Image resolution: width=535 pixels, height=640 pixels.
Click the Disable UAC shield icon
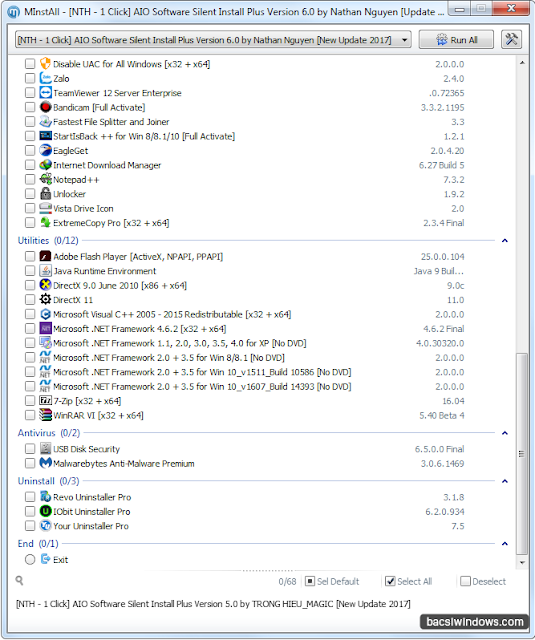pos(45,64)
